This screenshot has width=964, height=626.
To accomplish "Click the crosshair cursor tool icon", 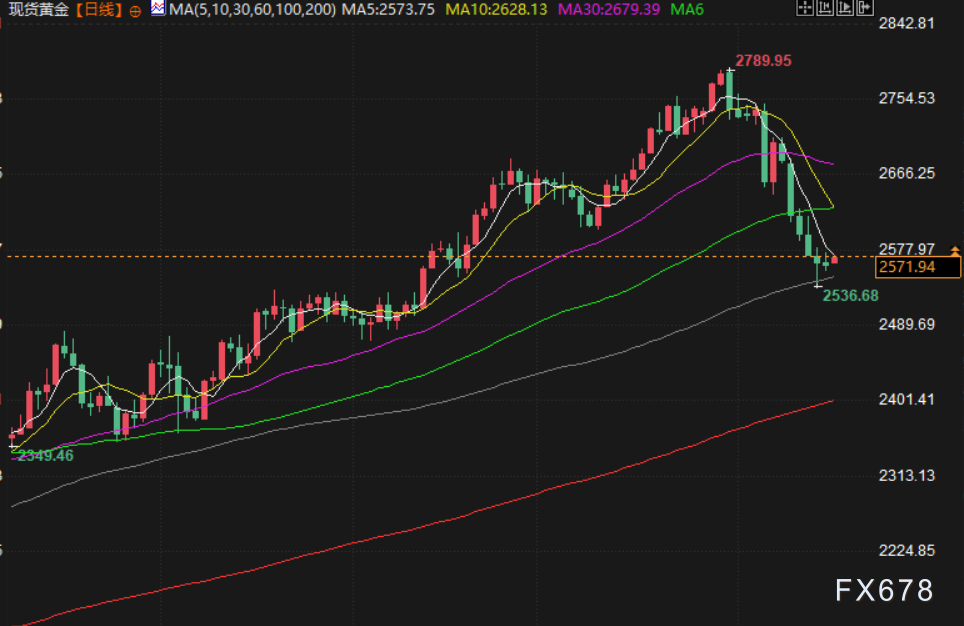I will [806, 10].
